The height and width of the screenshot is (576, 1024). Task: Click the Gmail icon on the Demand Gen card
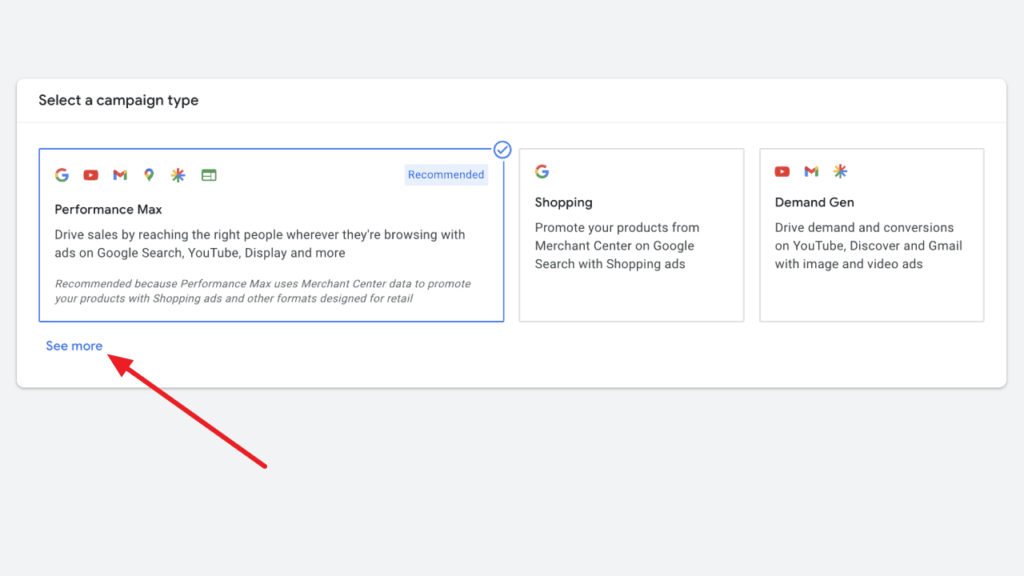pos(811,171)
